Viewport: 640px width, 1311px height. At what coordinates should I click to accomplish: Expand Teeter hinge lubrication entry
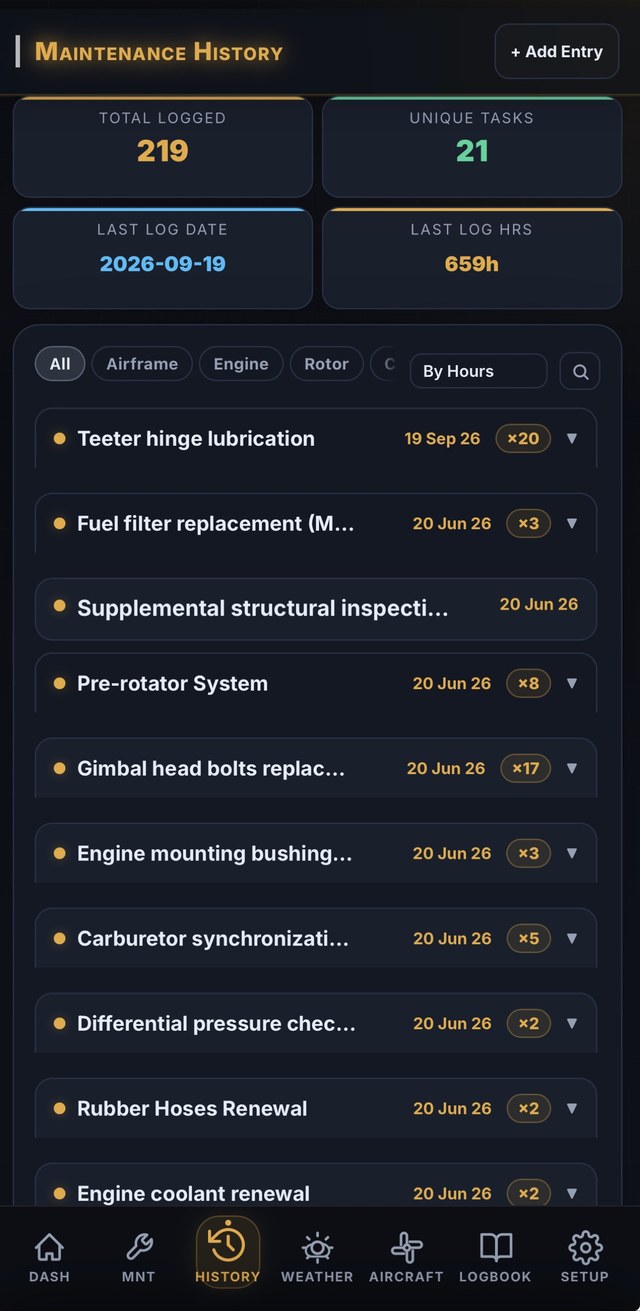572,438
